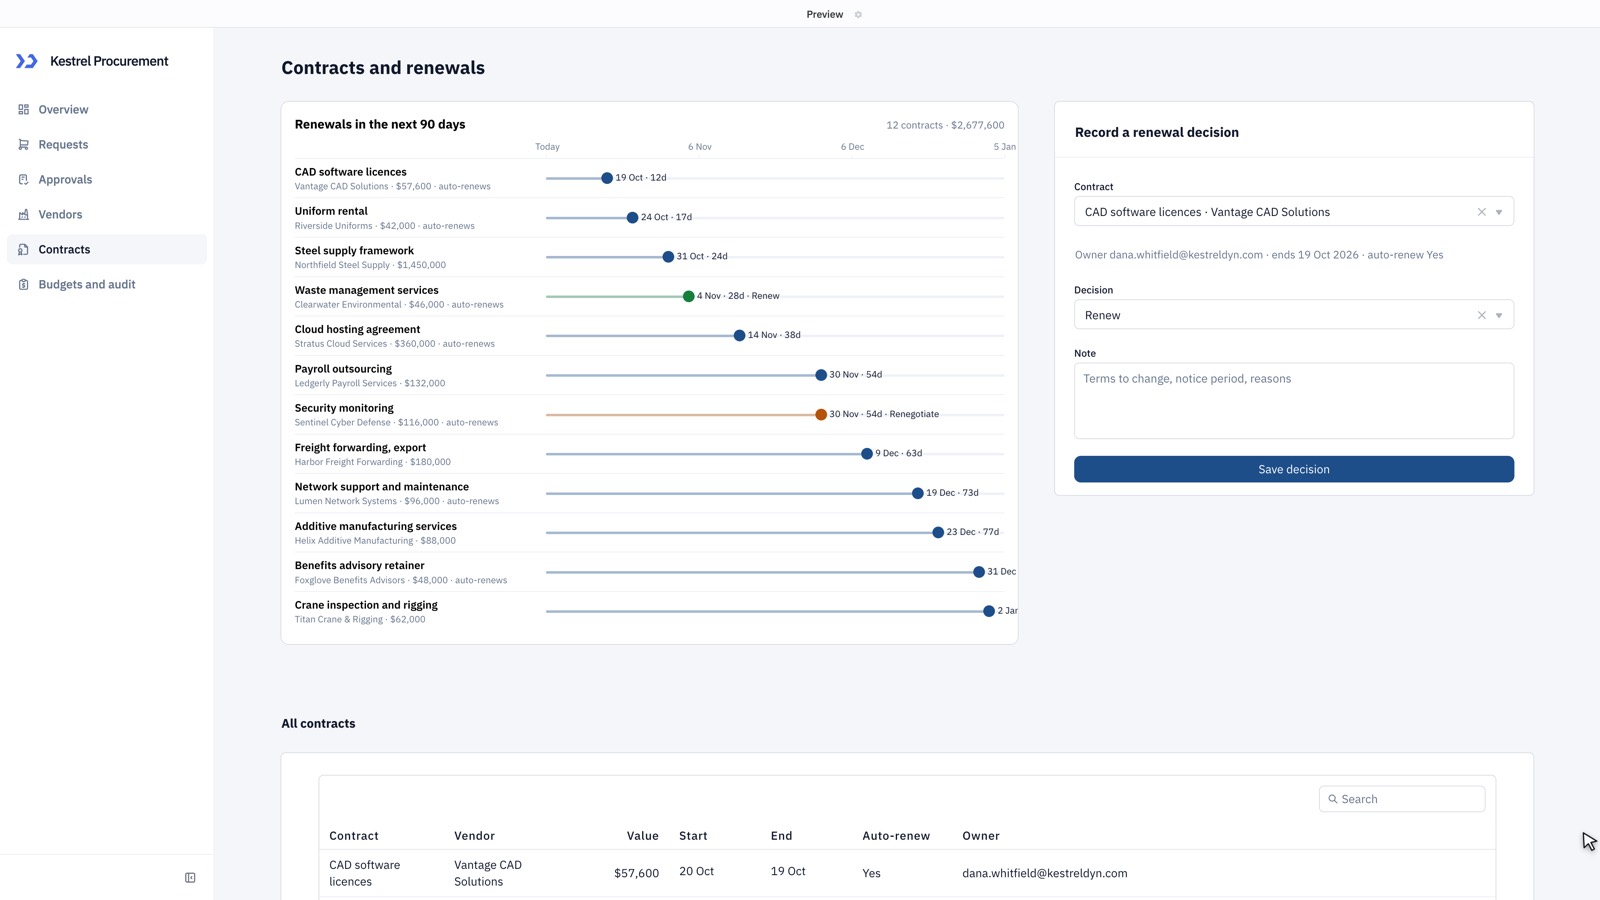This screenshot has height=900, width=1600.
Task: Clear the selected Contract field
Action: pyautogui.click(x=1482, y=212)
